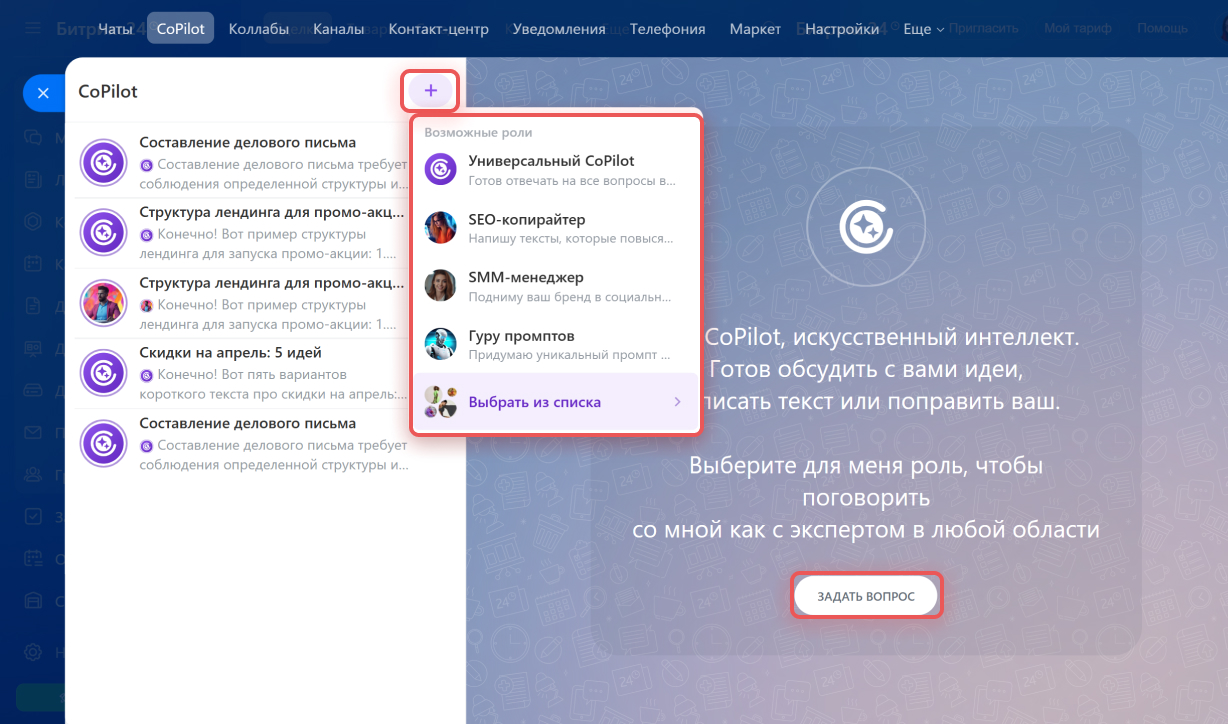This screenshot has height=724, width=1228.
Task: Click the person avatar of Структура лендинга chat
Action: tap(101, 303)
